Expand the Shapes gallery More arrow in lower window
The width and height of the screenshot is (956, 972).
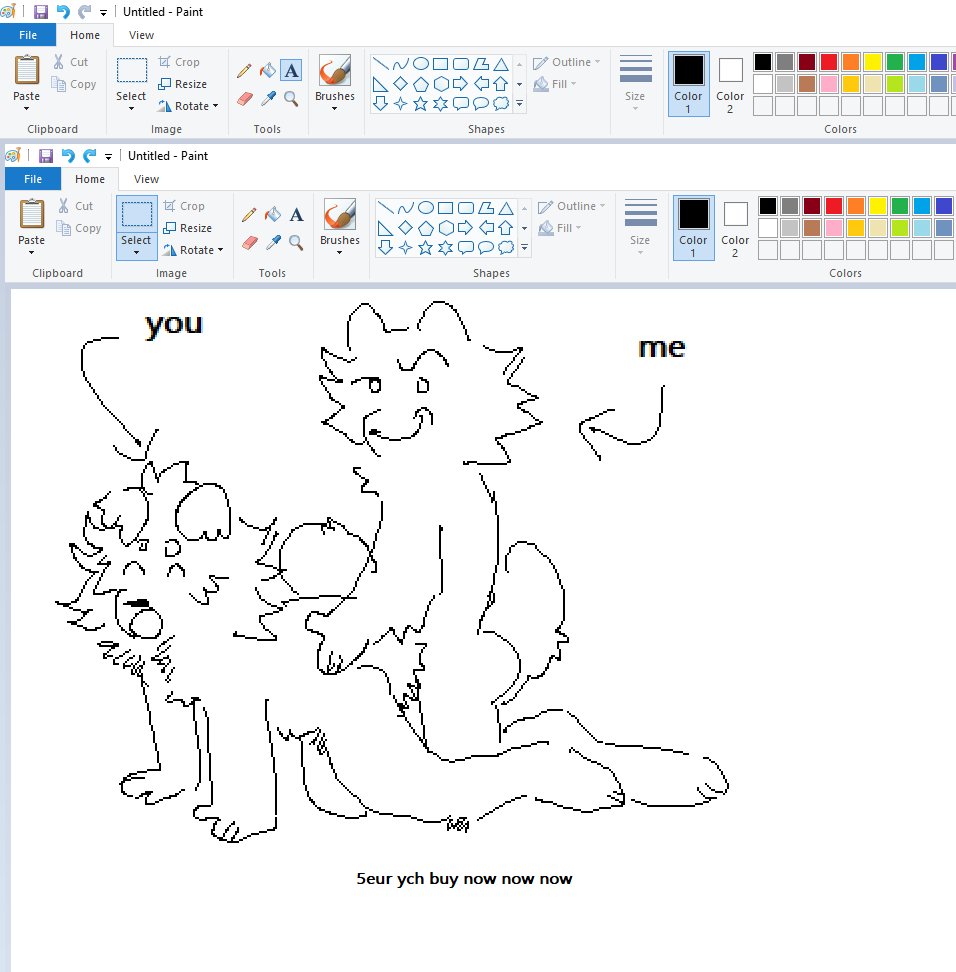point(524,248)
